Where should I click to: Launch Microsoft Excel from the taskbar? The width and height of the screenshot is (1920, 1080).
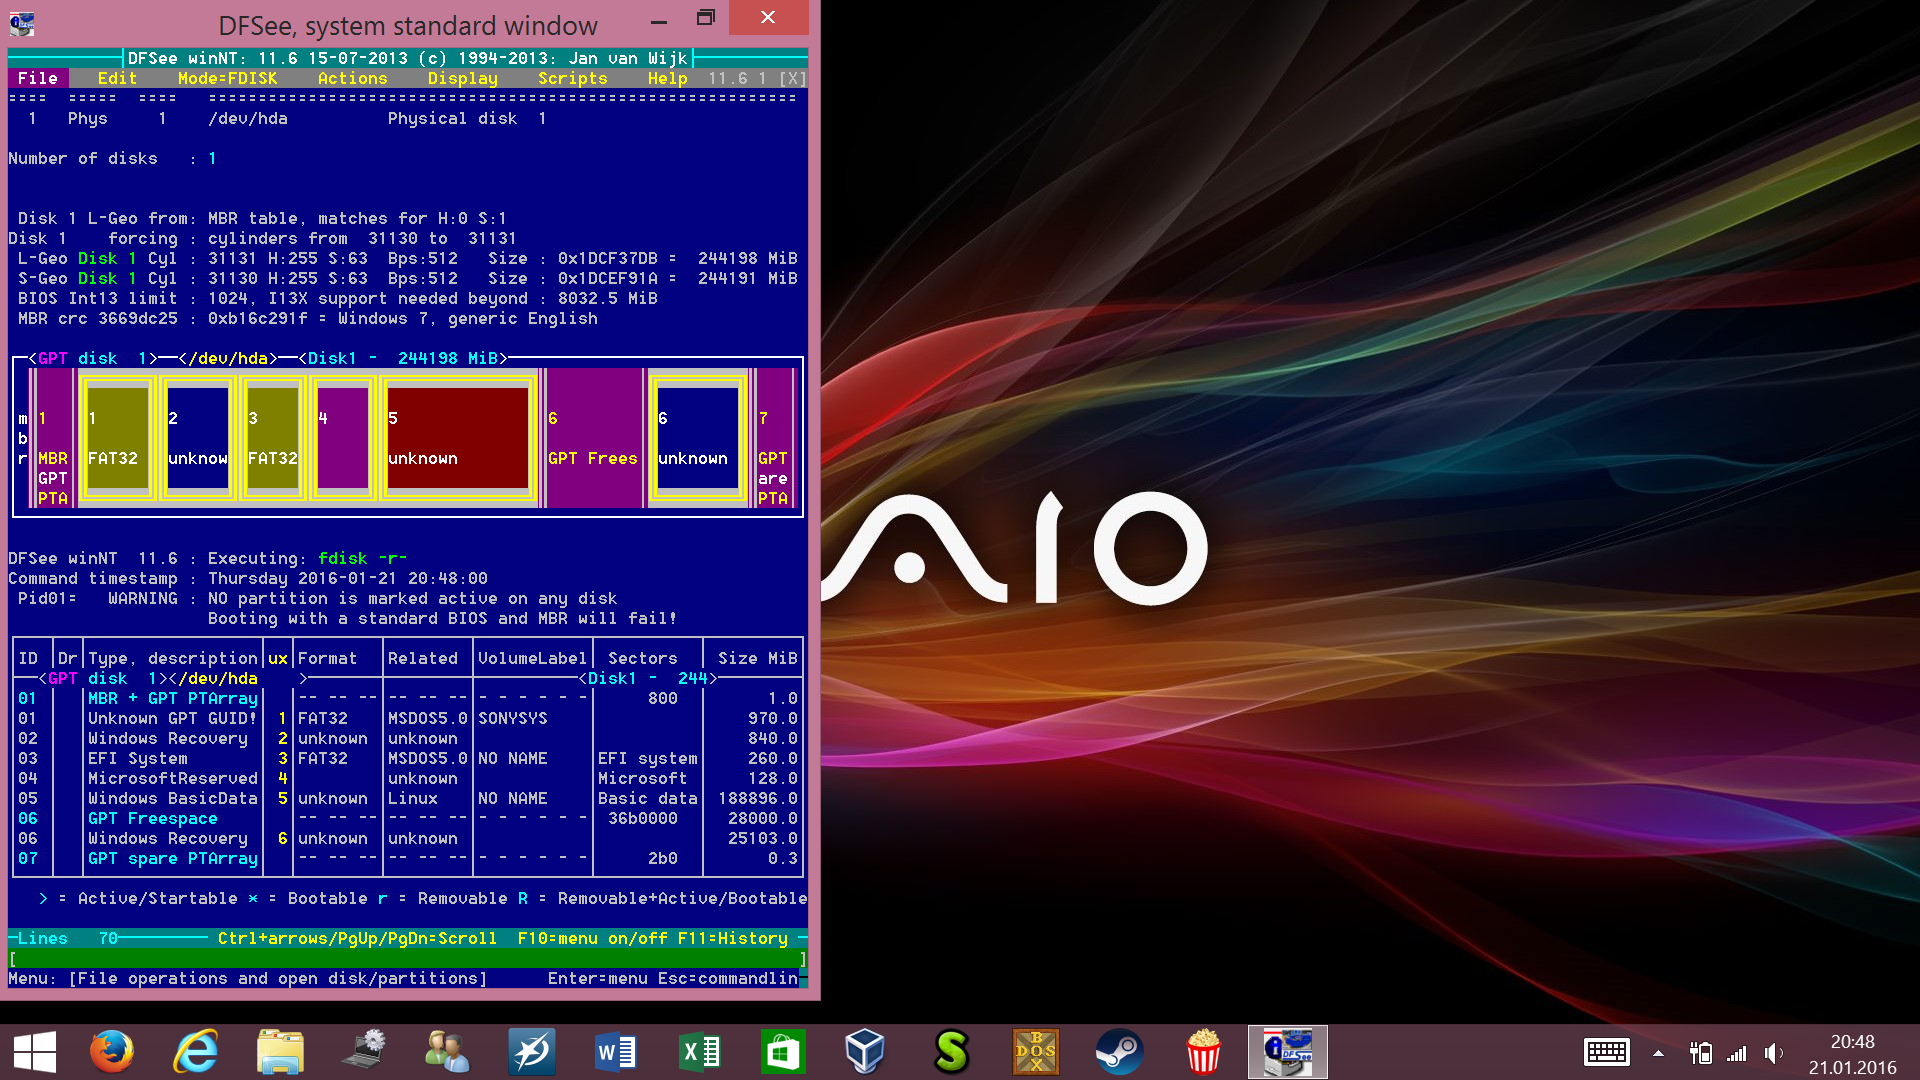pos(699,1052)
